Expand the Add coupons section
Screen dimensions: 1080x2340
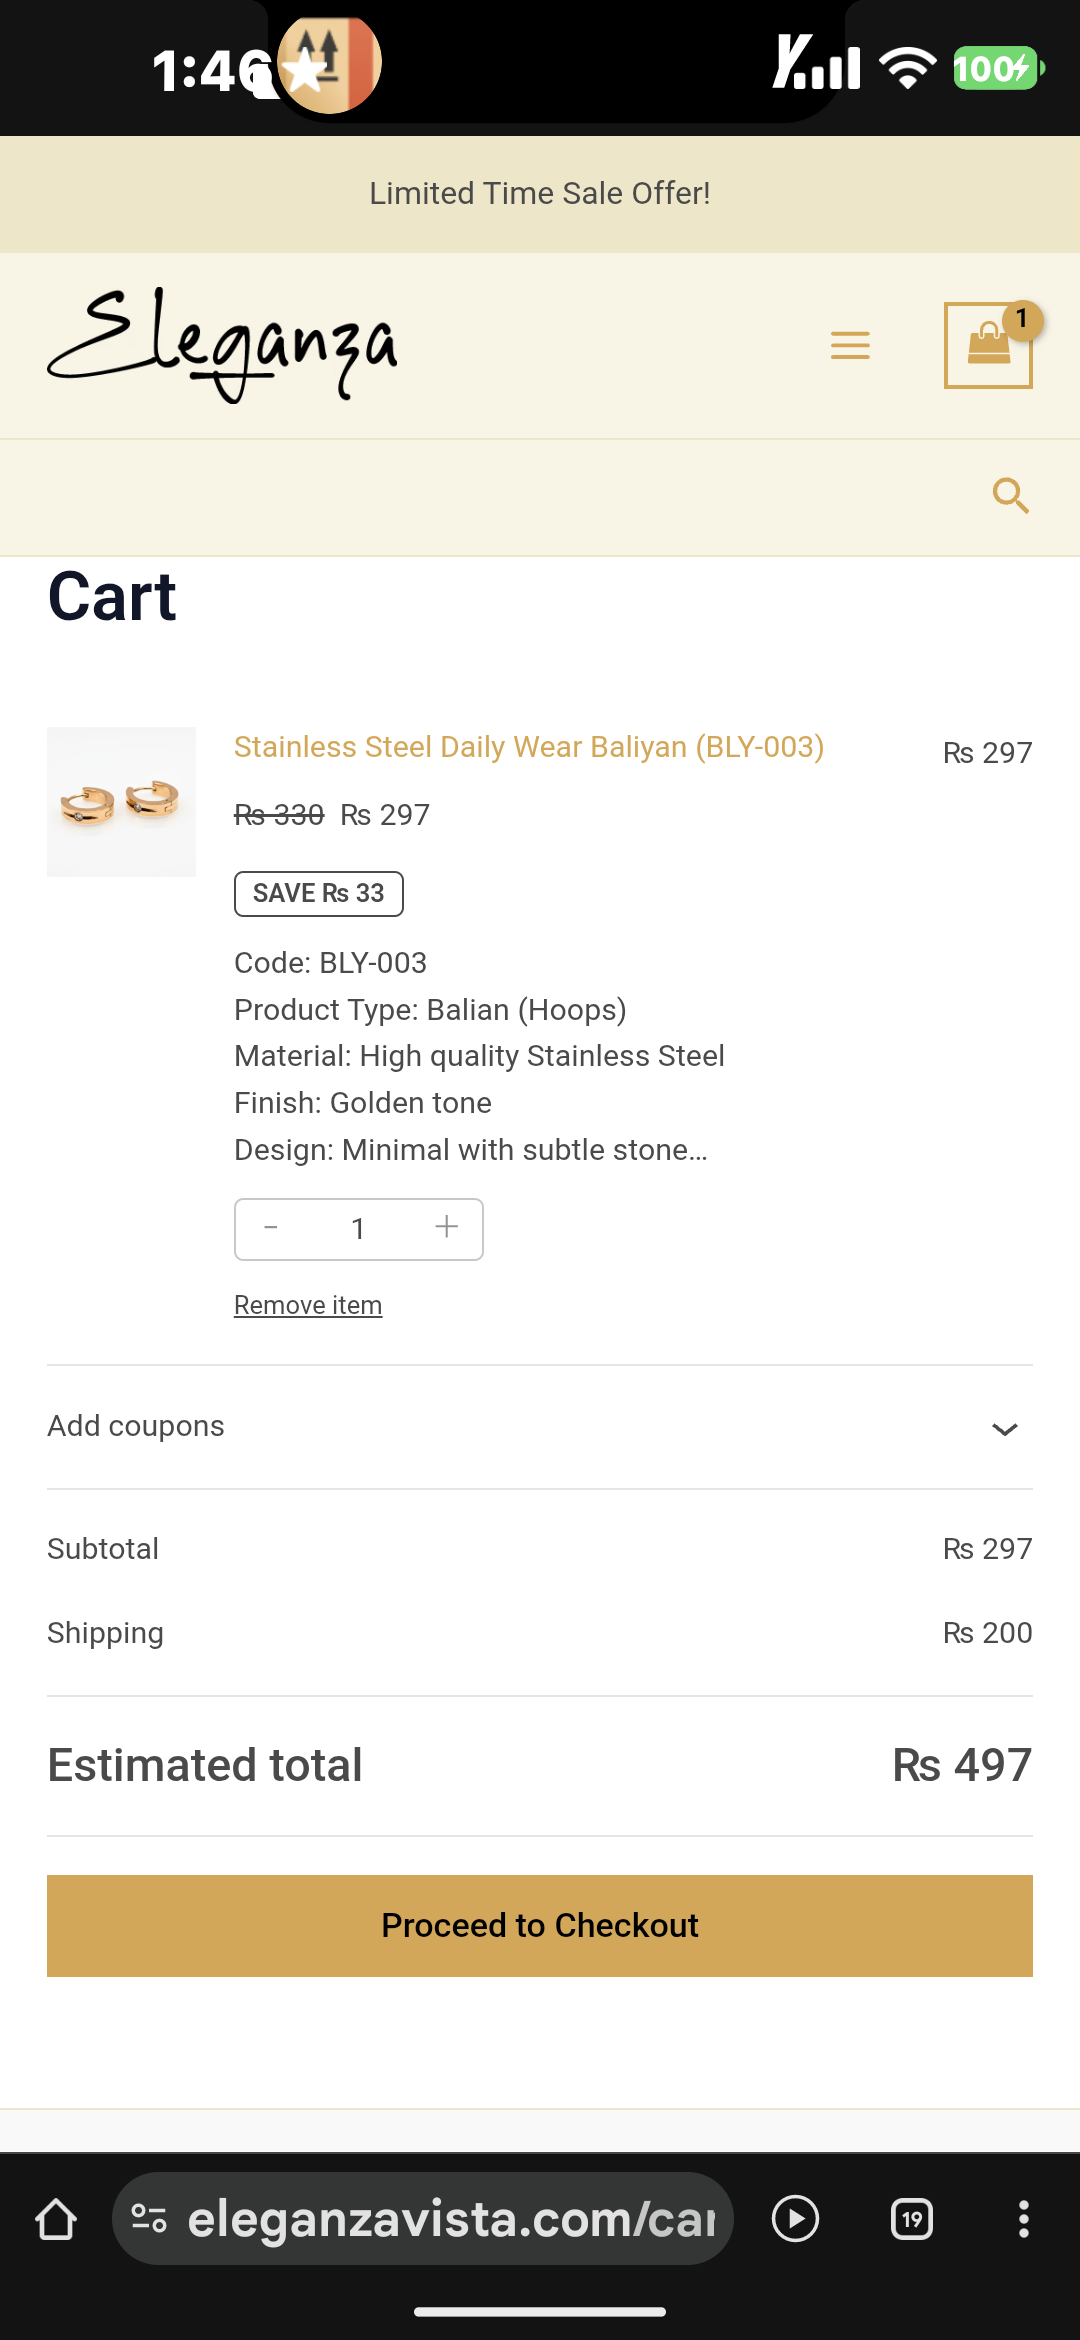pos(136,1426)
